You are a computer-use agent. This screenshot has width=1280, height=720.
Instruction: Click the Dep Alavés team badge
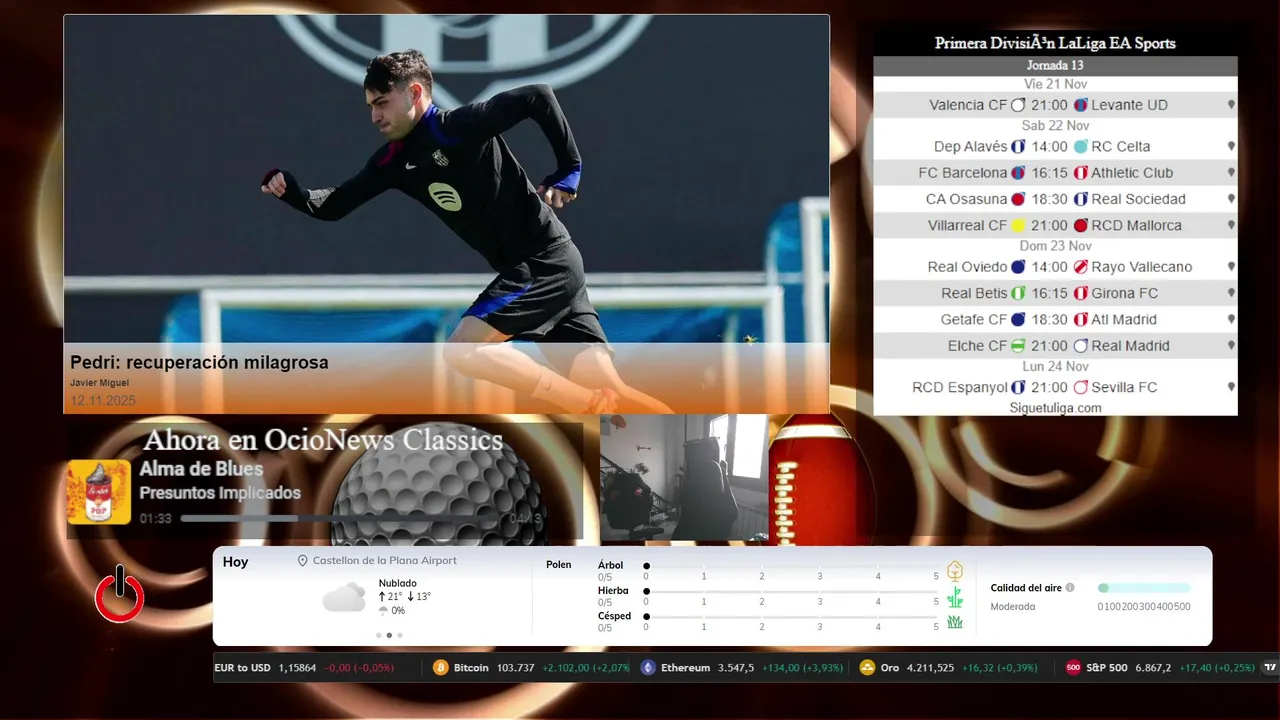point(1019,146)
